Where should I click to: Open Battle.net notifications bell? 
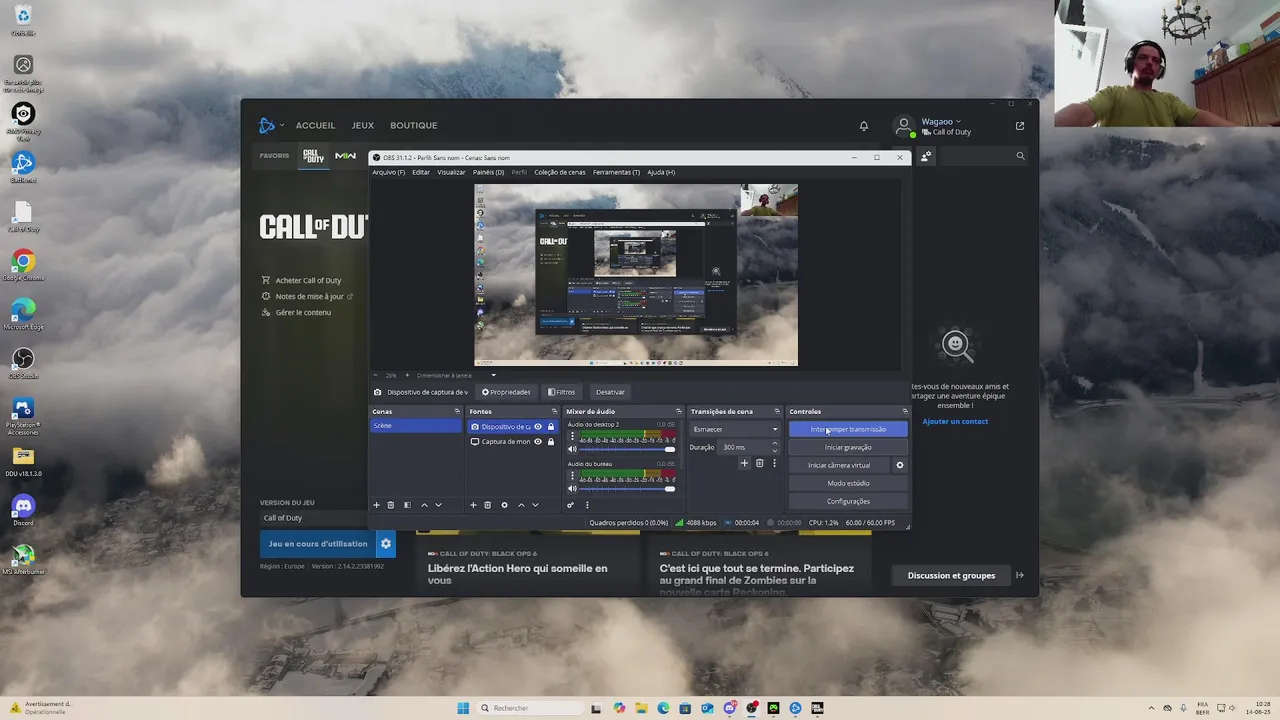tap(864, 126)
